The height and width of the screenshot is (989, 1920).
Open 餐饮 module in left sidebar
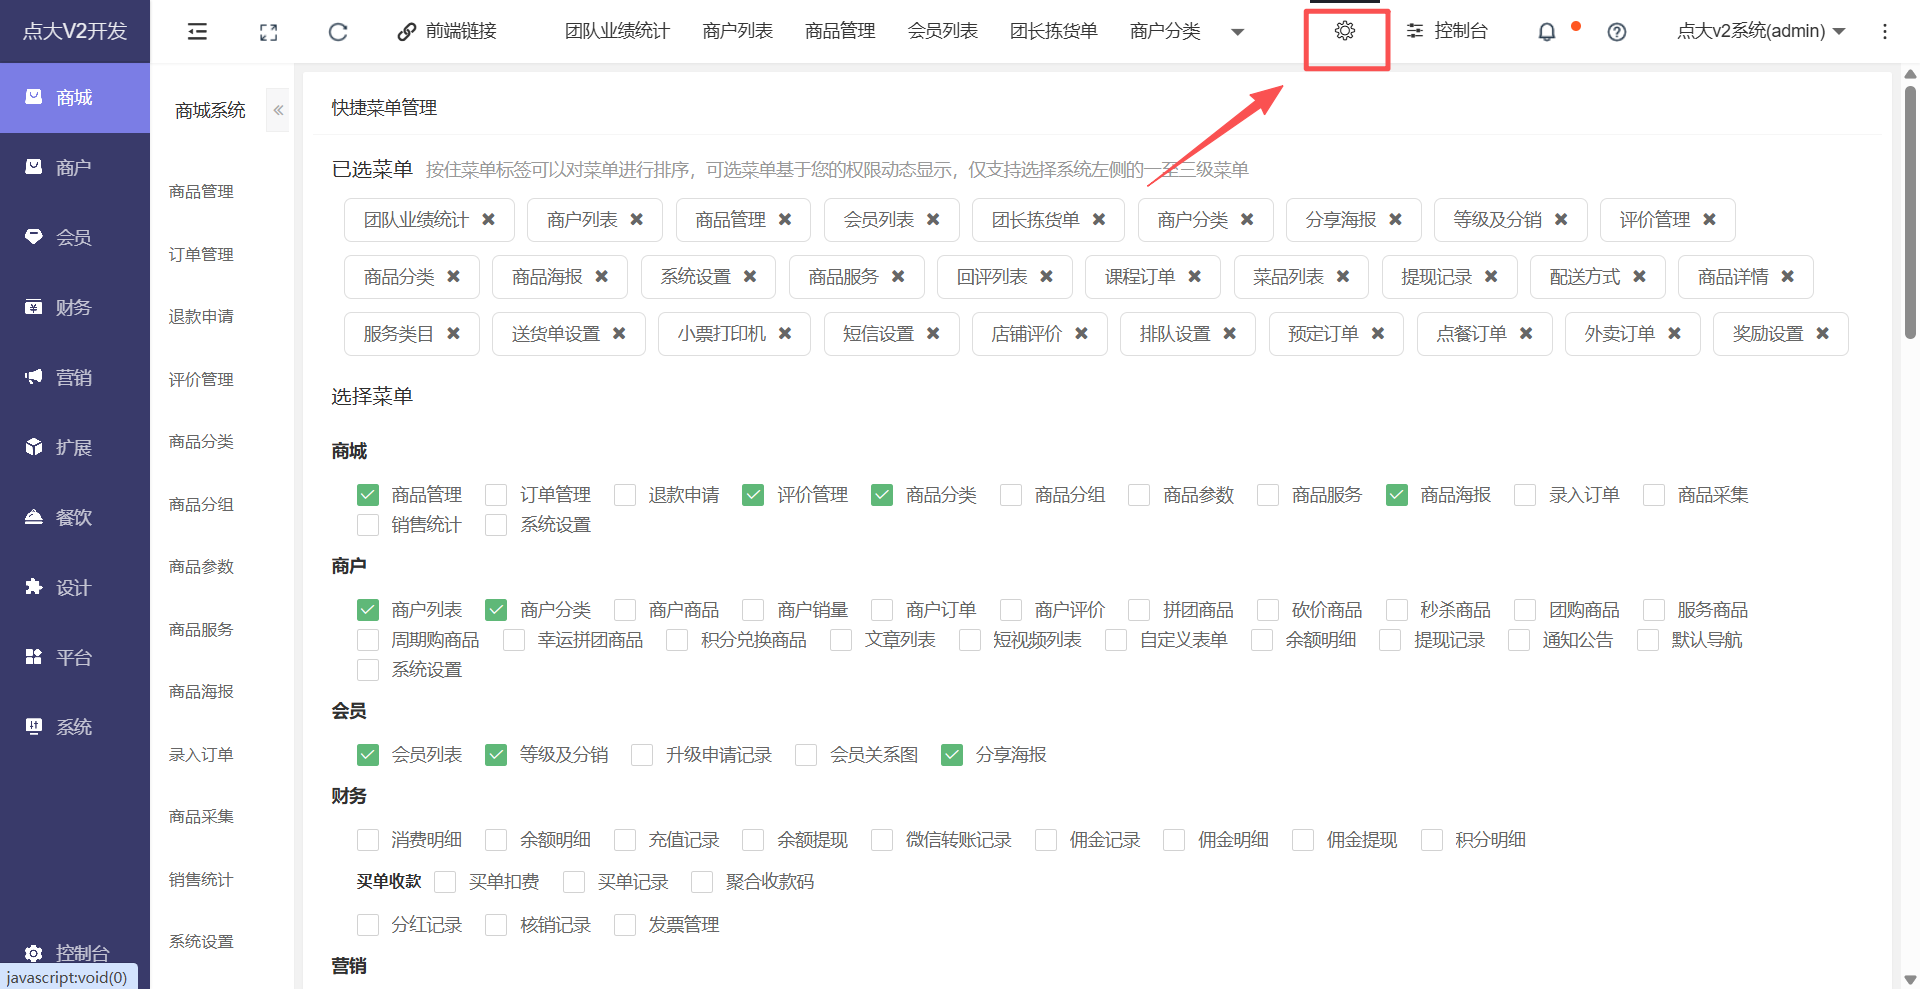[x=75, y=517]
